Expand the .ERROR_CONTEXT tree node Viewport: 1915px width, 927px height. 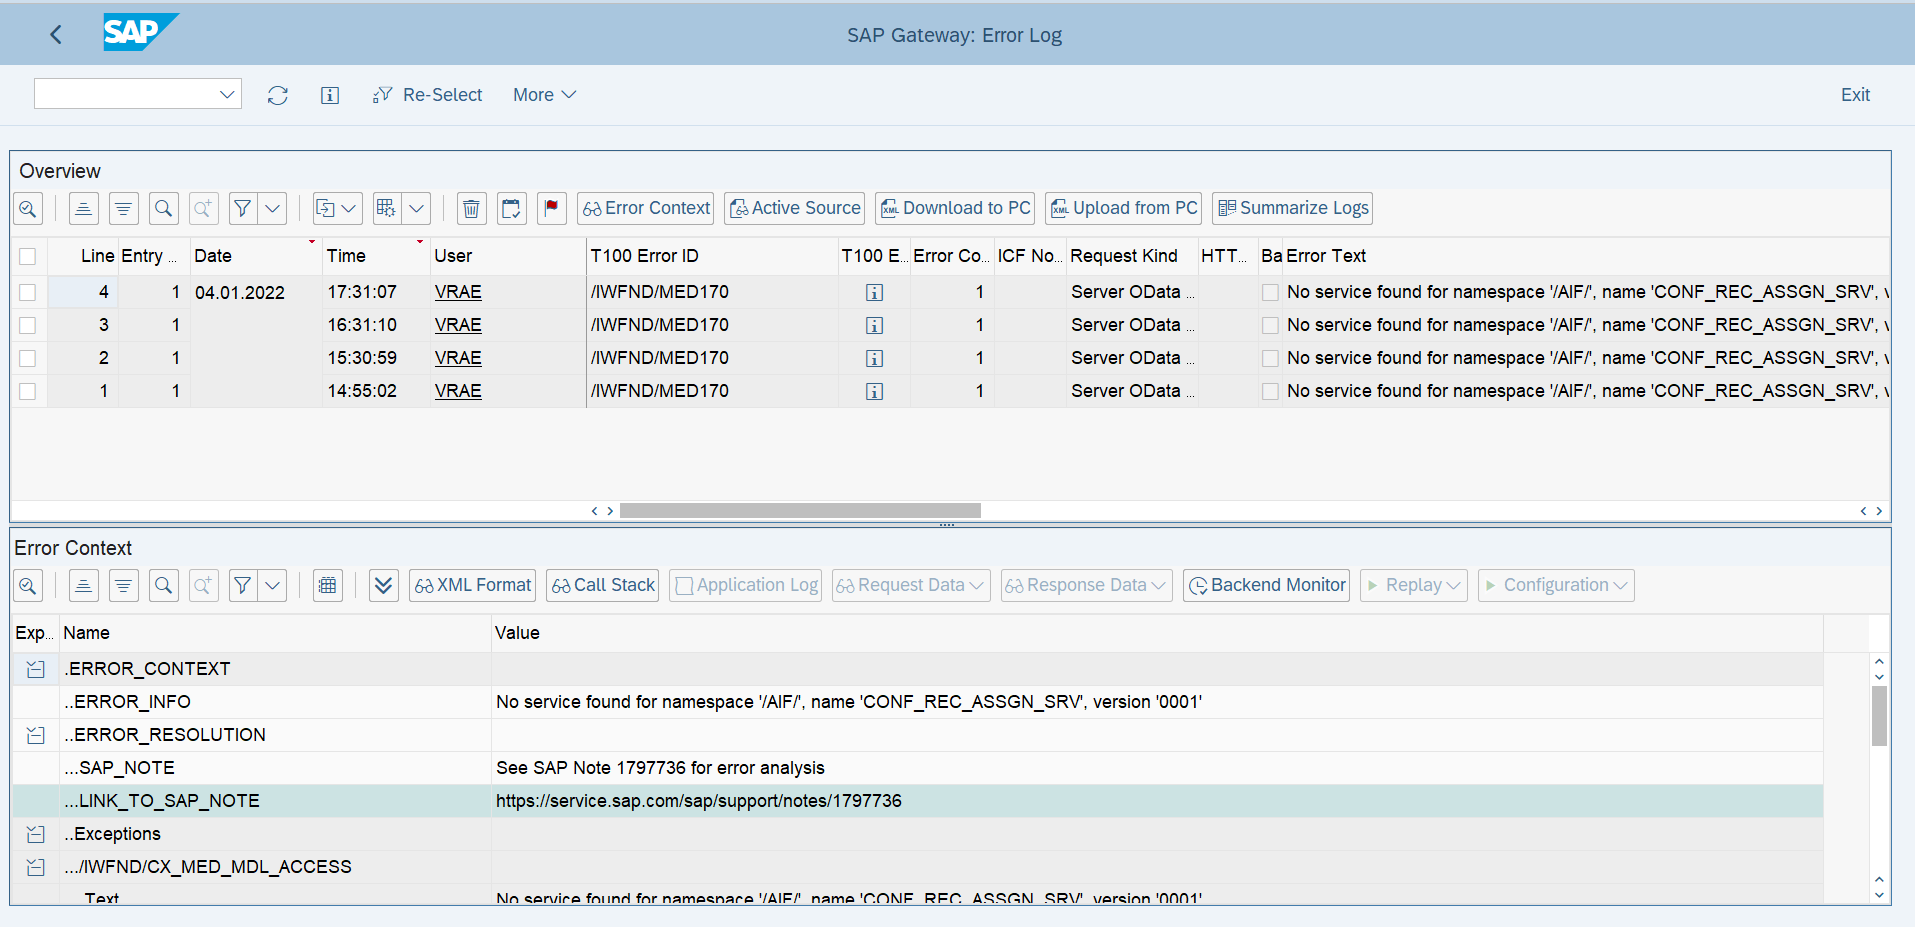pyautogui.click(x=35, y=668)
